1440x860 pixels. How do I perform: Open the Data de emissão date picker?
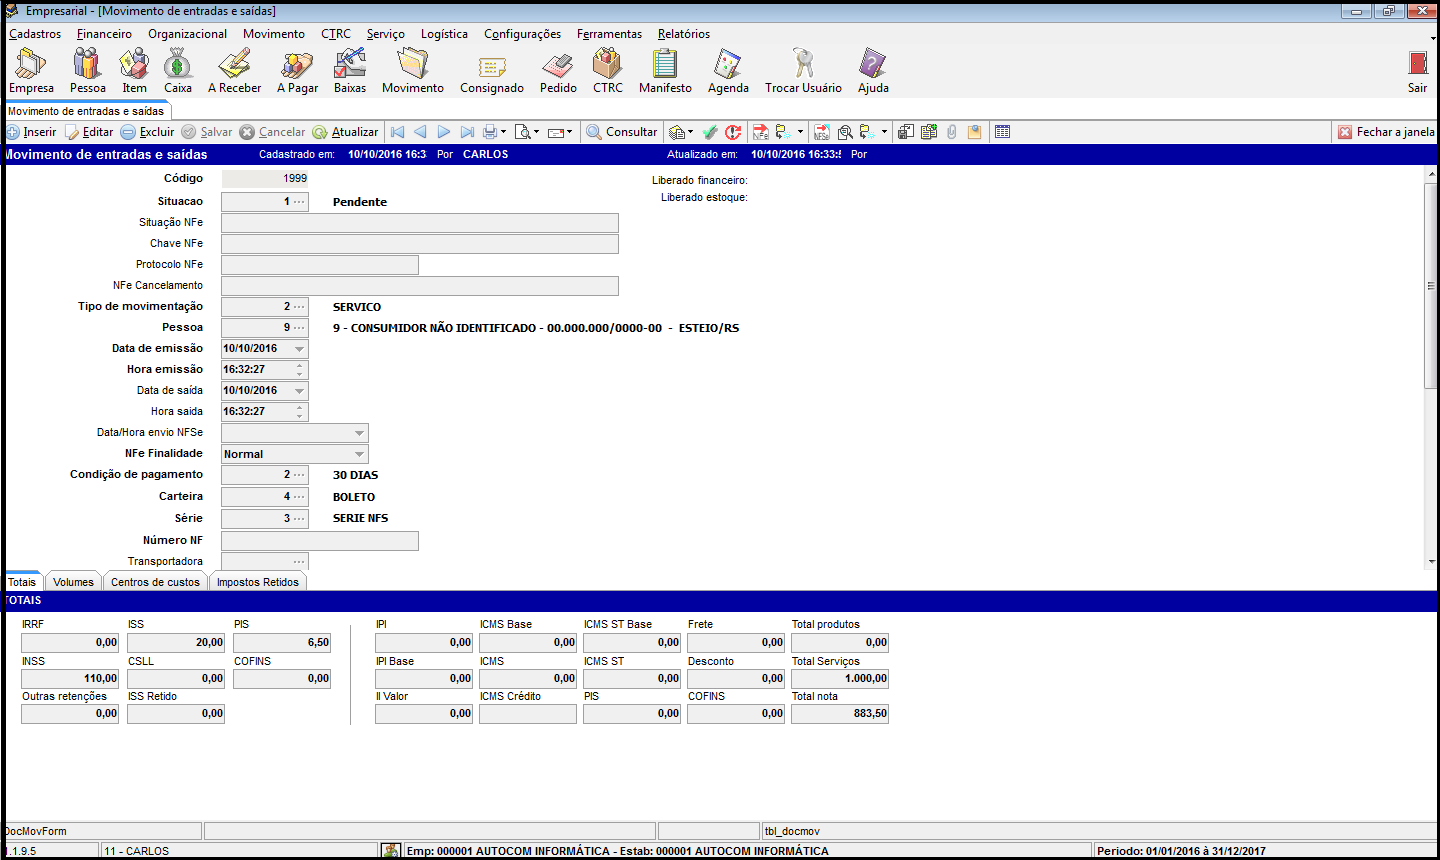(x=299, y=349)
